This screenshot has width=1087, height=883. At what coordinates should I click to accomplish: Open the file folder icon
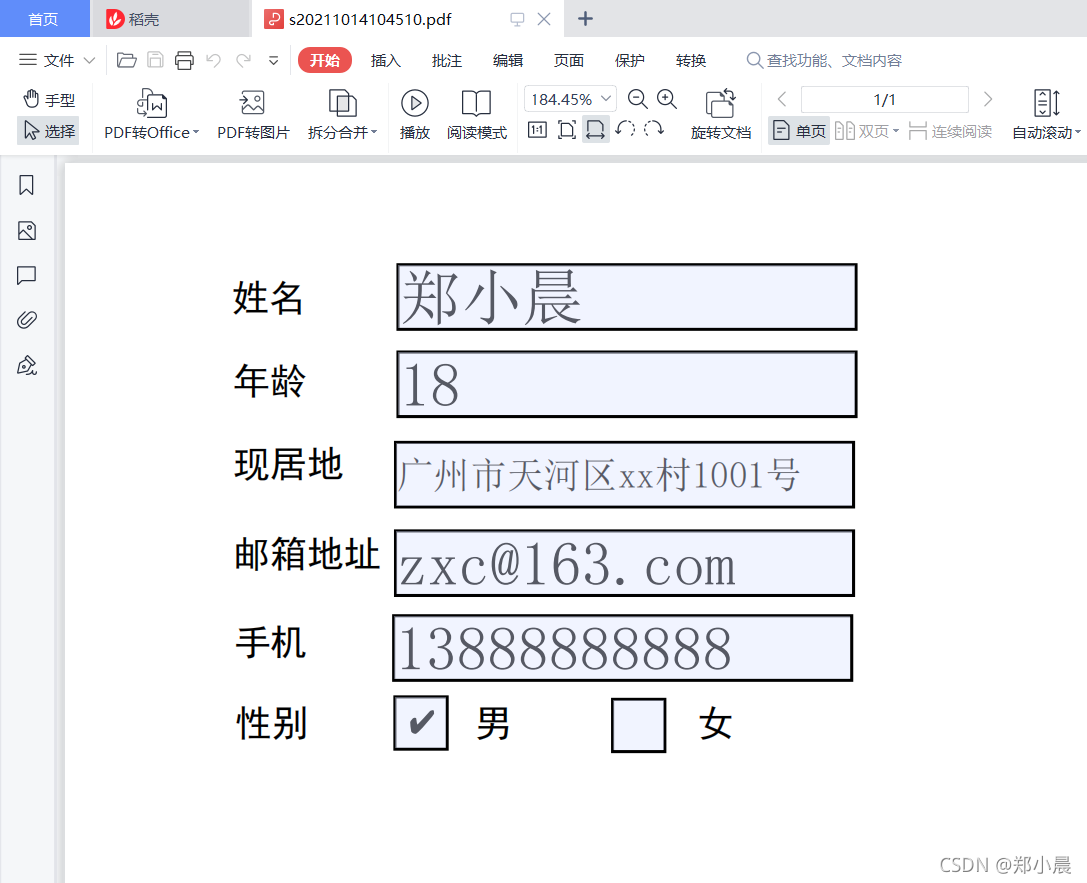[x=126, y=60]
